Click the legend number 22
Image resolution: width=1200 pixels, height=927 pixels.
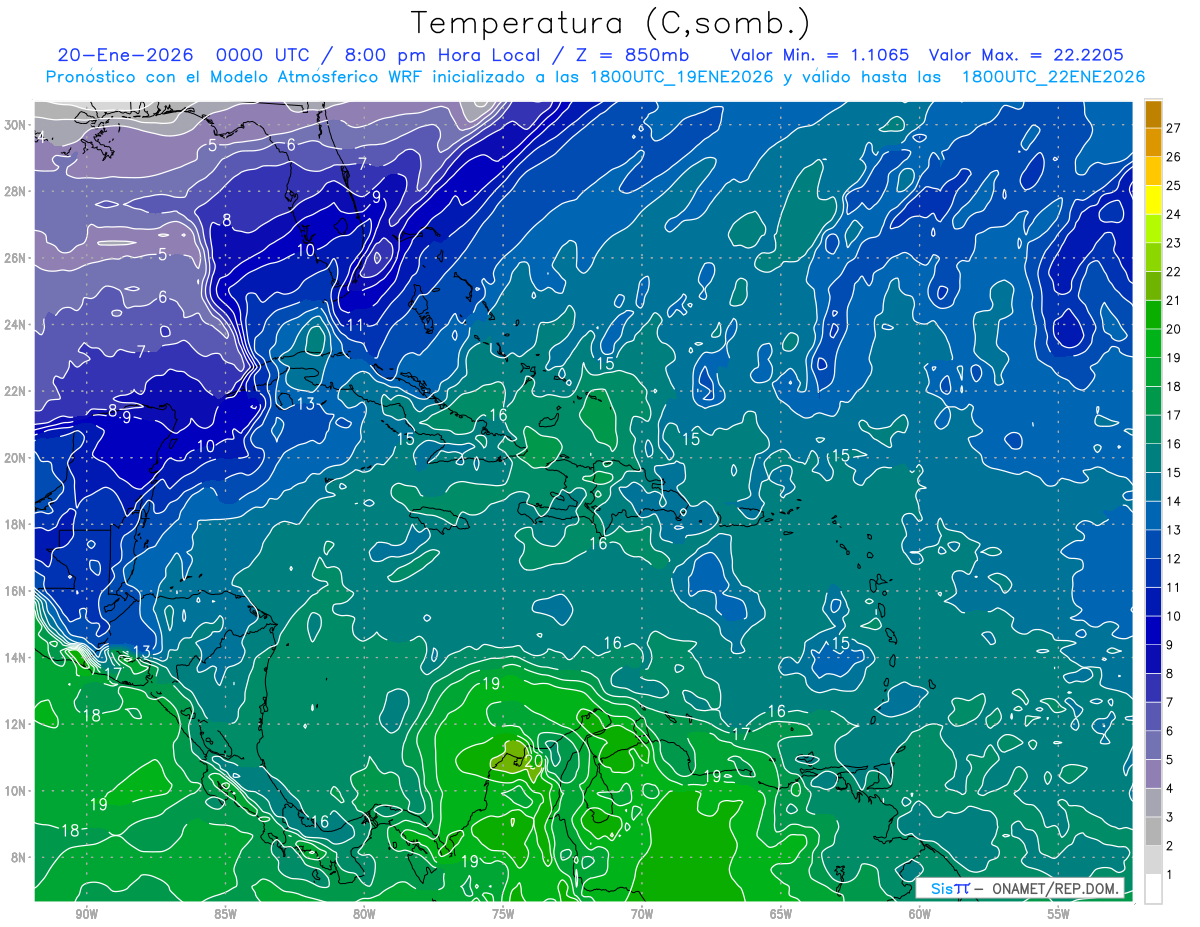pos(1174,271)
